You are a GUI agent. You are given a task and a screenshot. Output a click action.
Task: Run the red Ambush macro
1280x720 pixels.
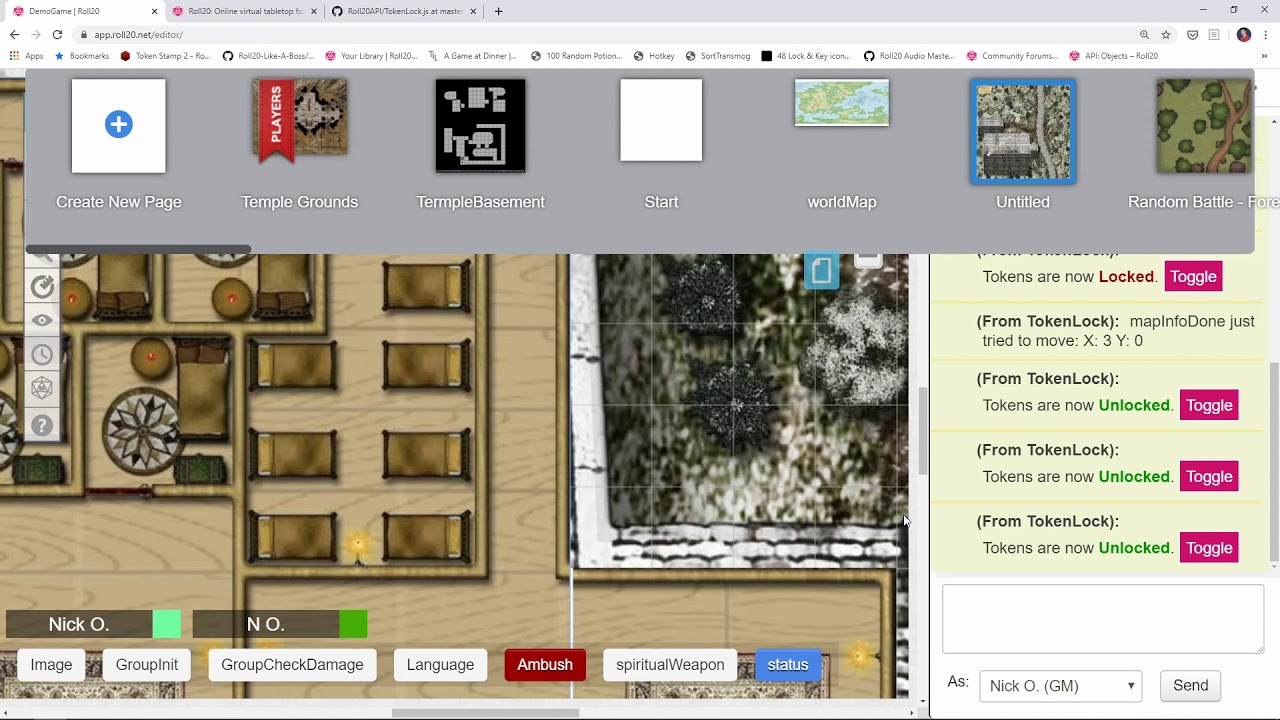[x=545, y=665]
